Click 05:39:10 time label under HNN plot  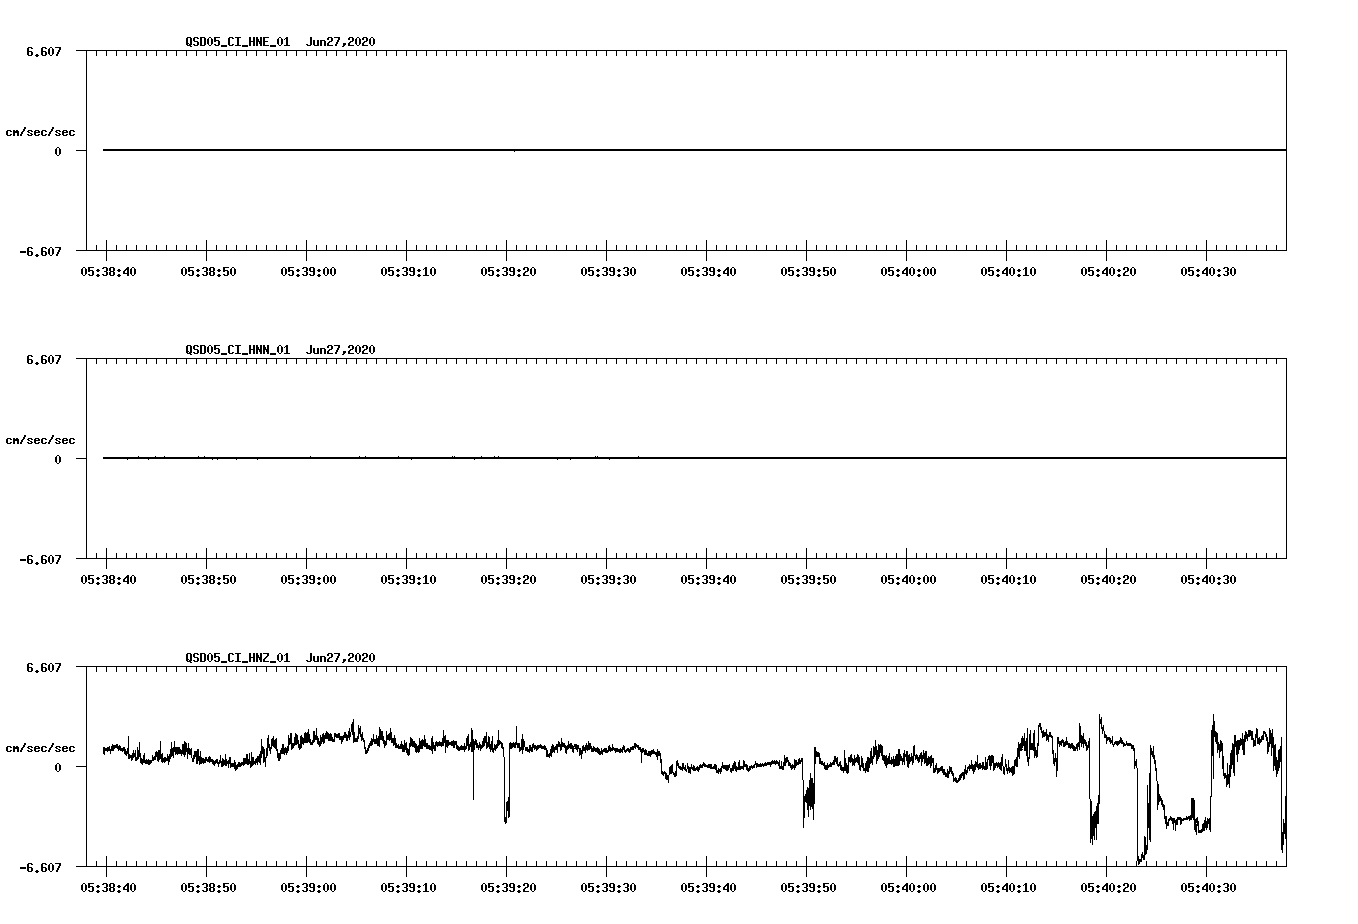[x=408, y=580]
